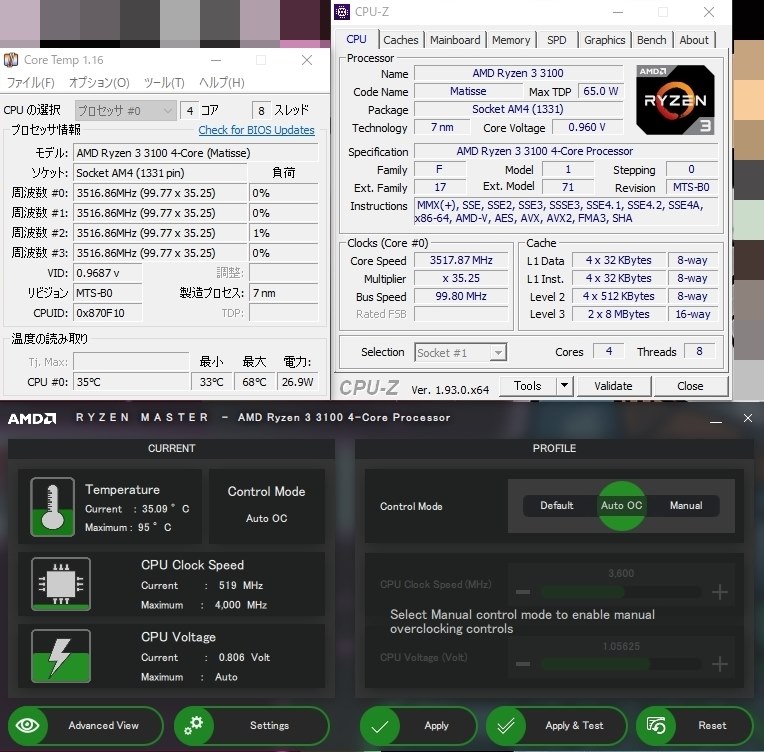
Task: Click the AMD Ryzen 3 logo in CPU-Z
Action: point(675,100)
